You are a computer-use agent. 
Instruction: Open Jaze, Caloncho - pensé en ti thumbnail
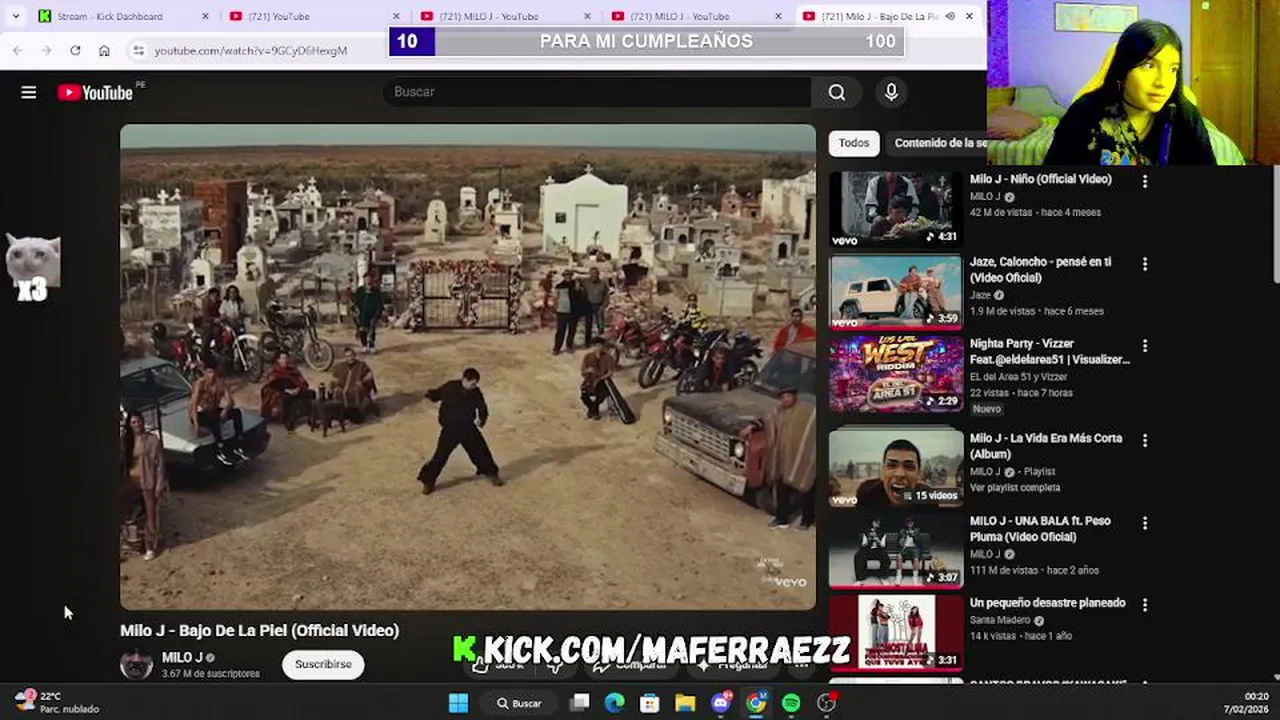click(x=895, y=291)
